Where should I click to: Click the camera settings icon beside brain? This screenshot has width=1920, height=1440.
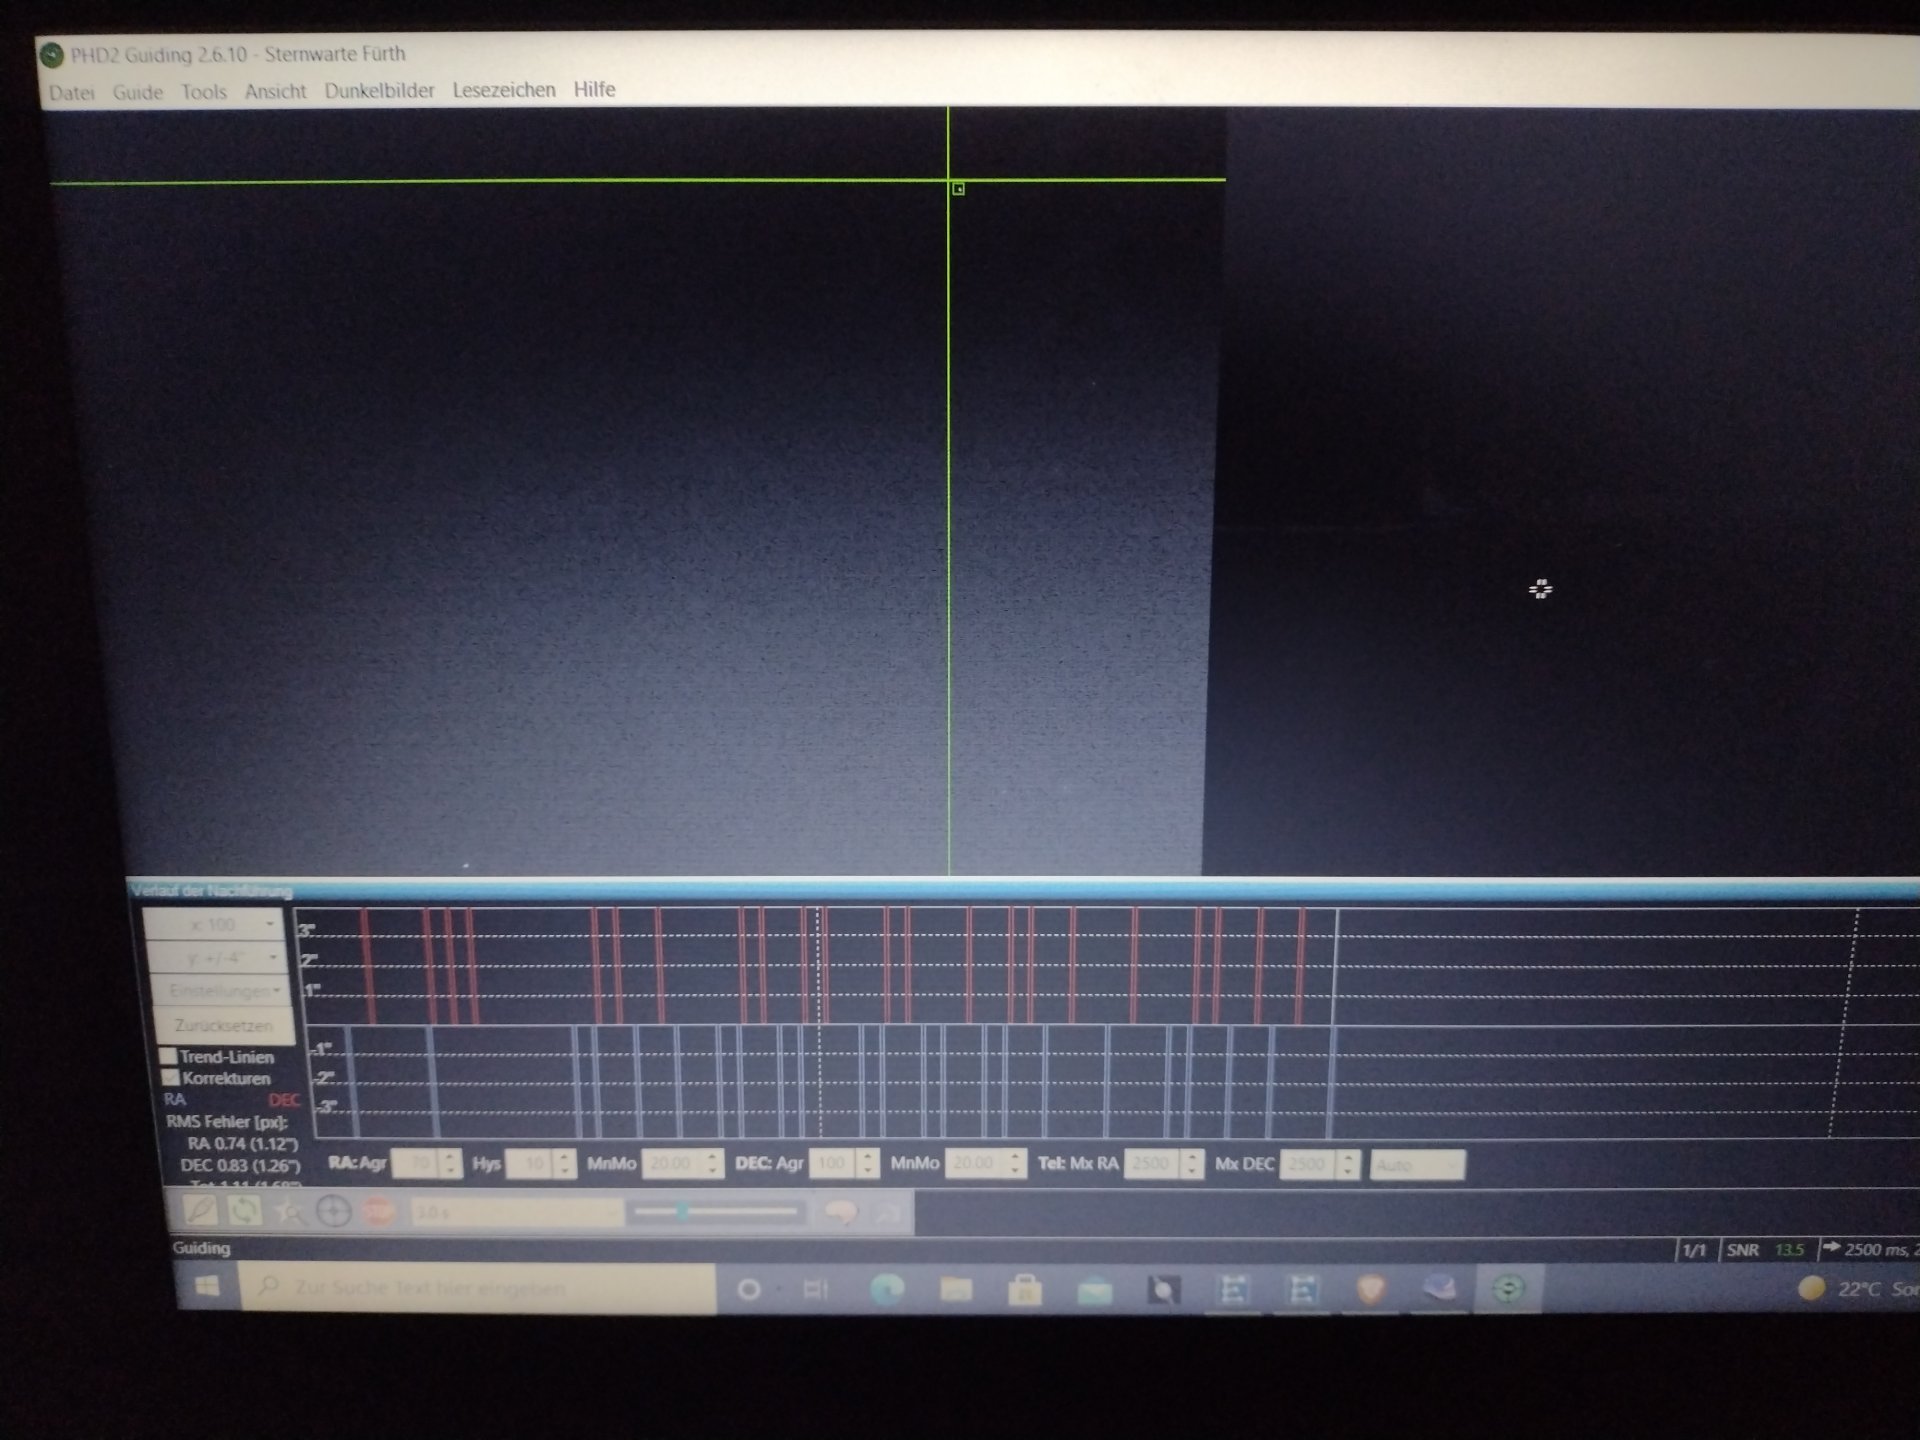point(888,1213)
